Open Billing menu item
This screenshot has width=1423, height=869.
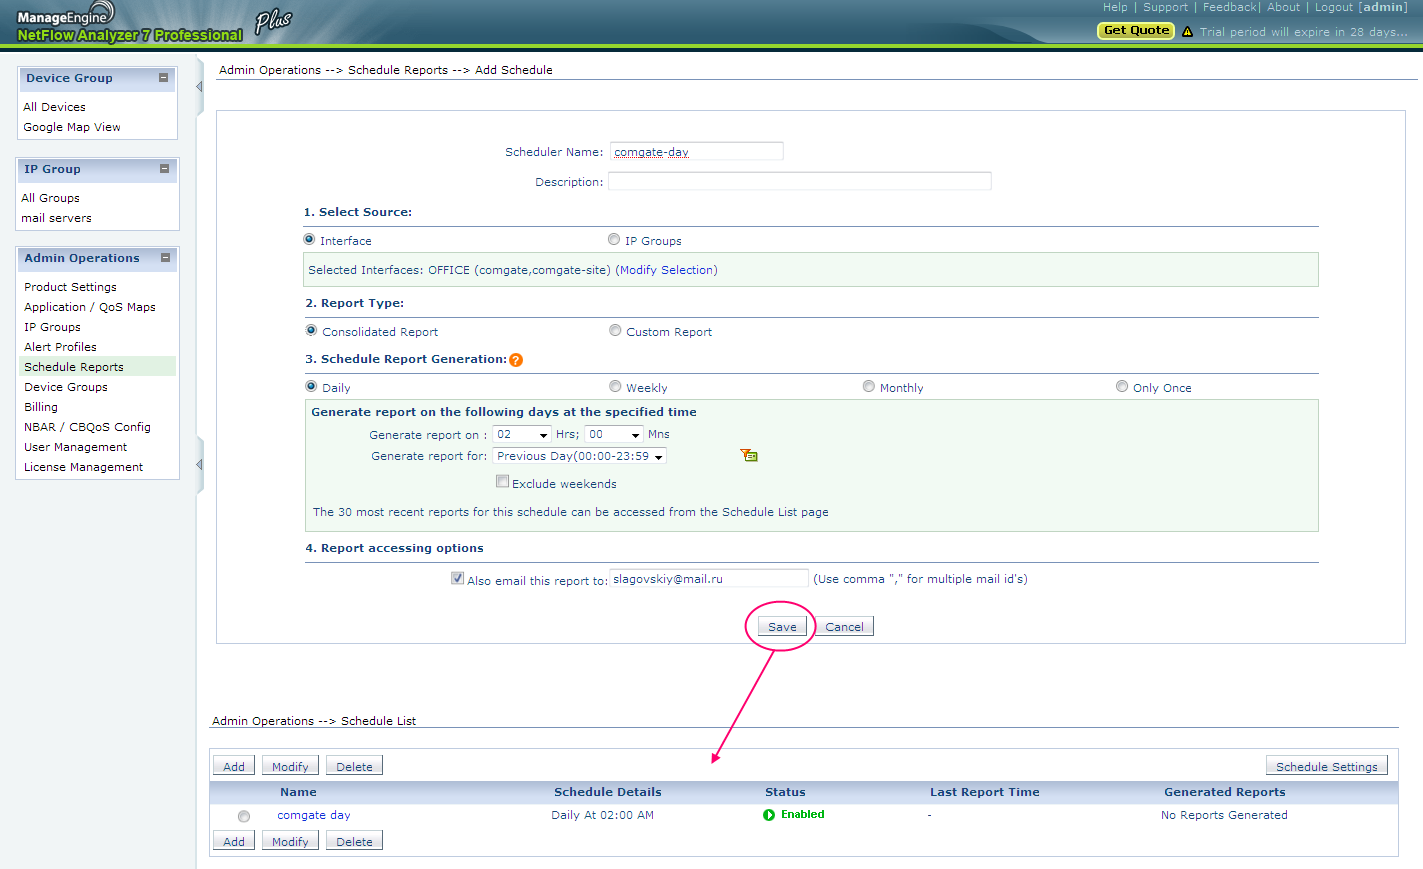coord(41,407)
